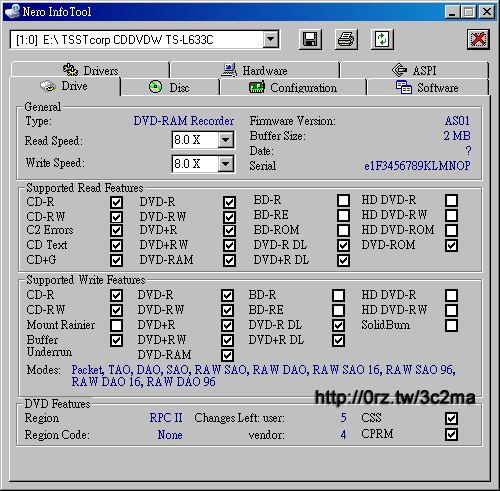
Task: Toggle C2 Errors read checkbox
Action: [x=116, y=230]
